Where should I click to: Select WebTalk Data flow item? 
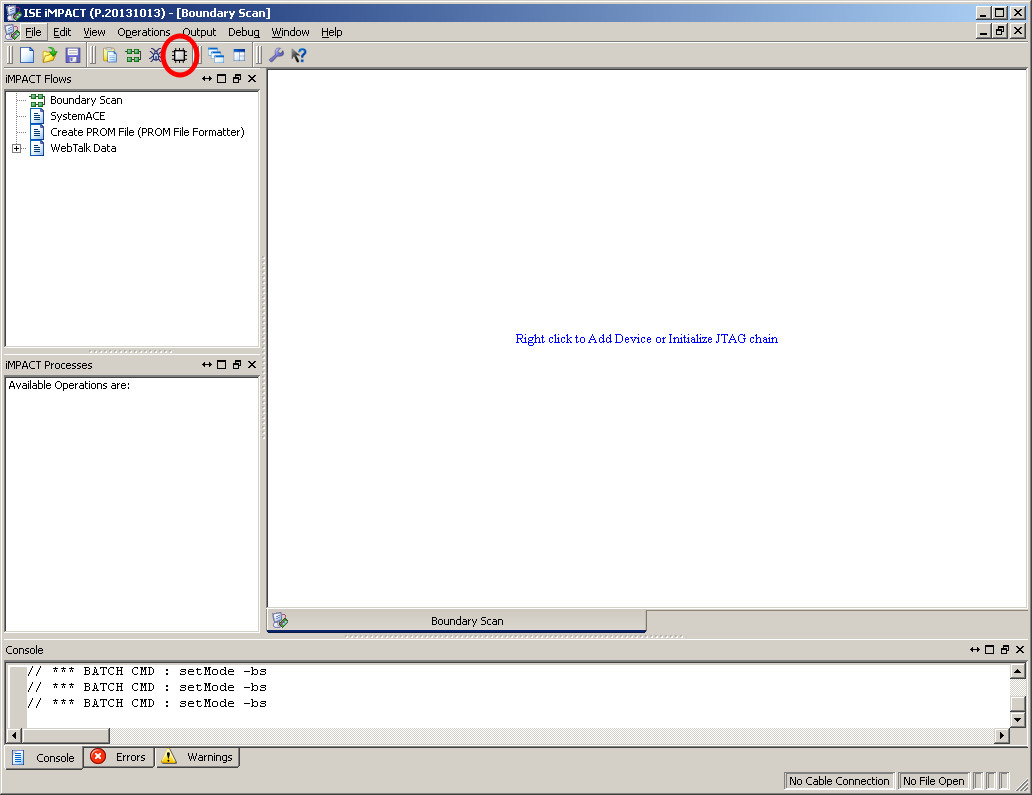[83, 148]
